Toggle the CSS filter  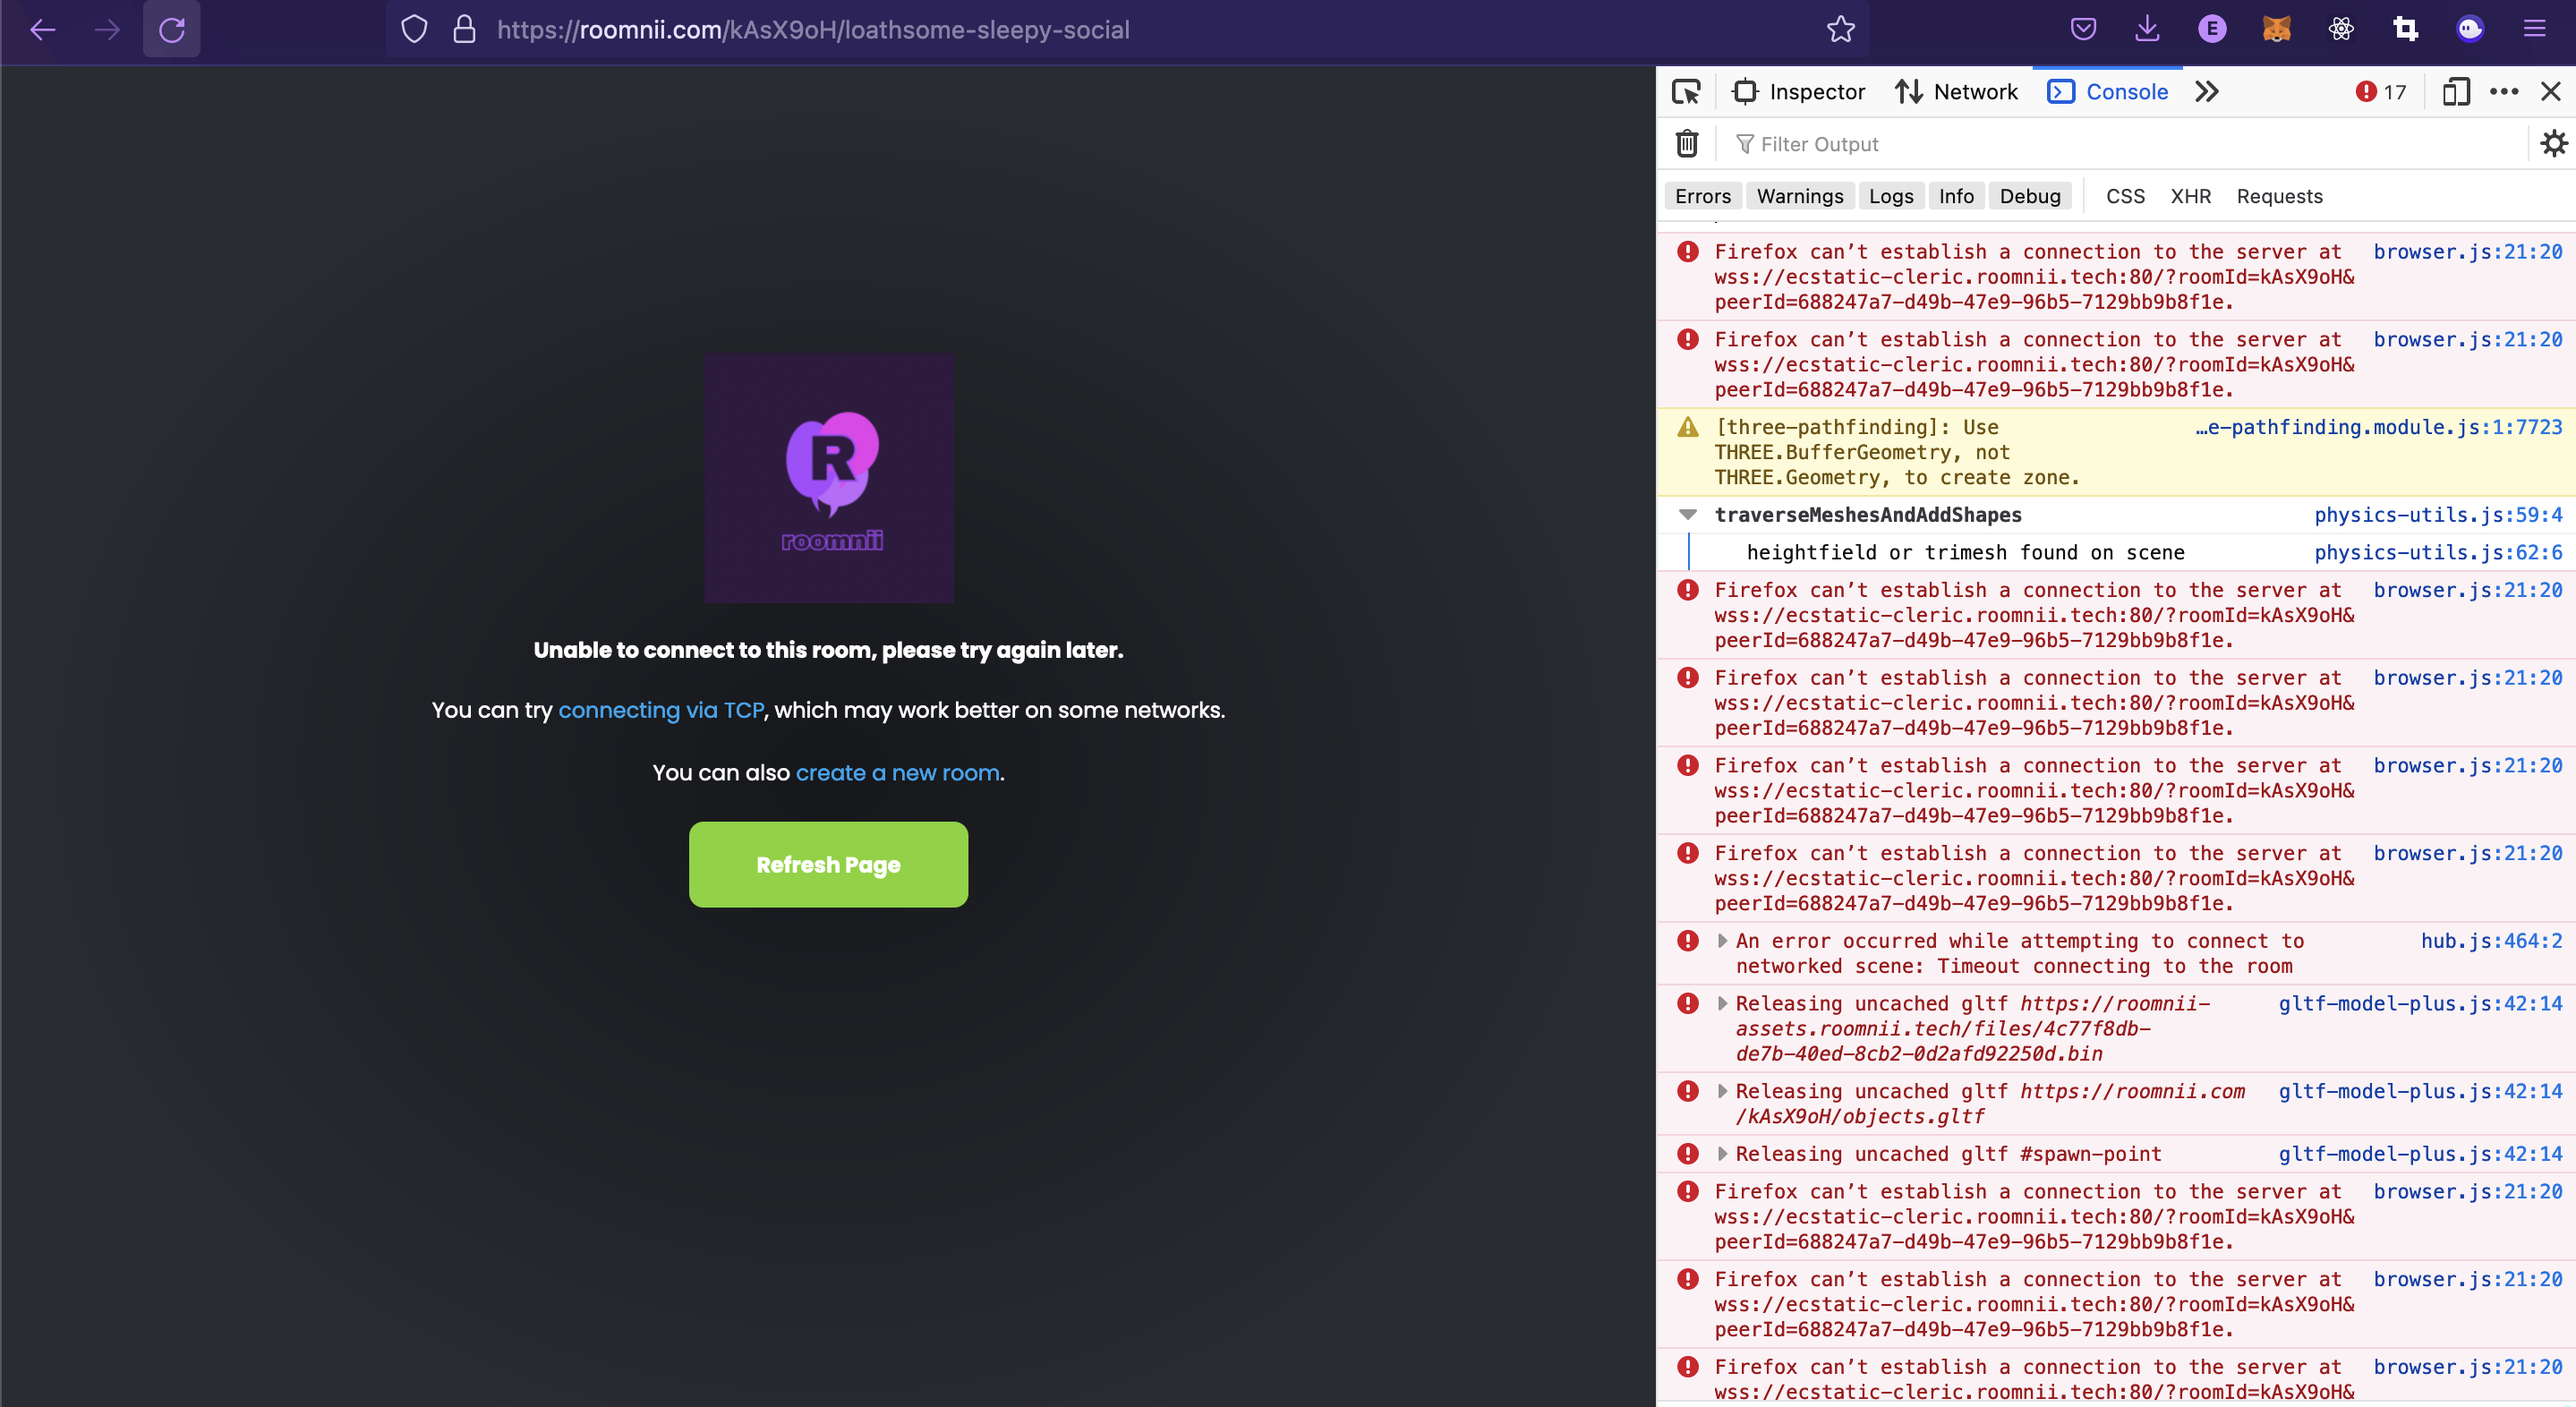2125,196
